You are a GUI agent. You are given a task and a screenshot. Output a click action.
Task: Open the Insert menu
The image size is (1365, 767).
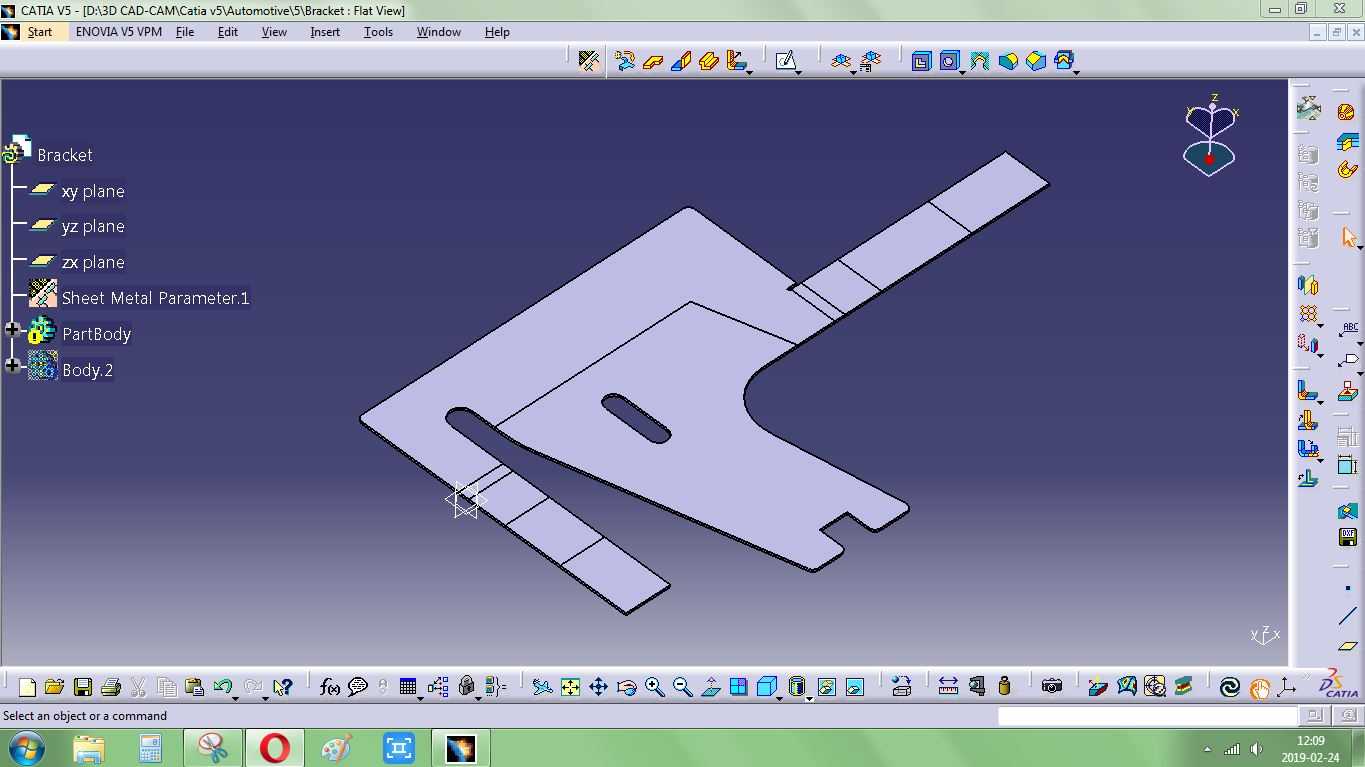click(325, 32)
